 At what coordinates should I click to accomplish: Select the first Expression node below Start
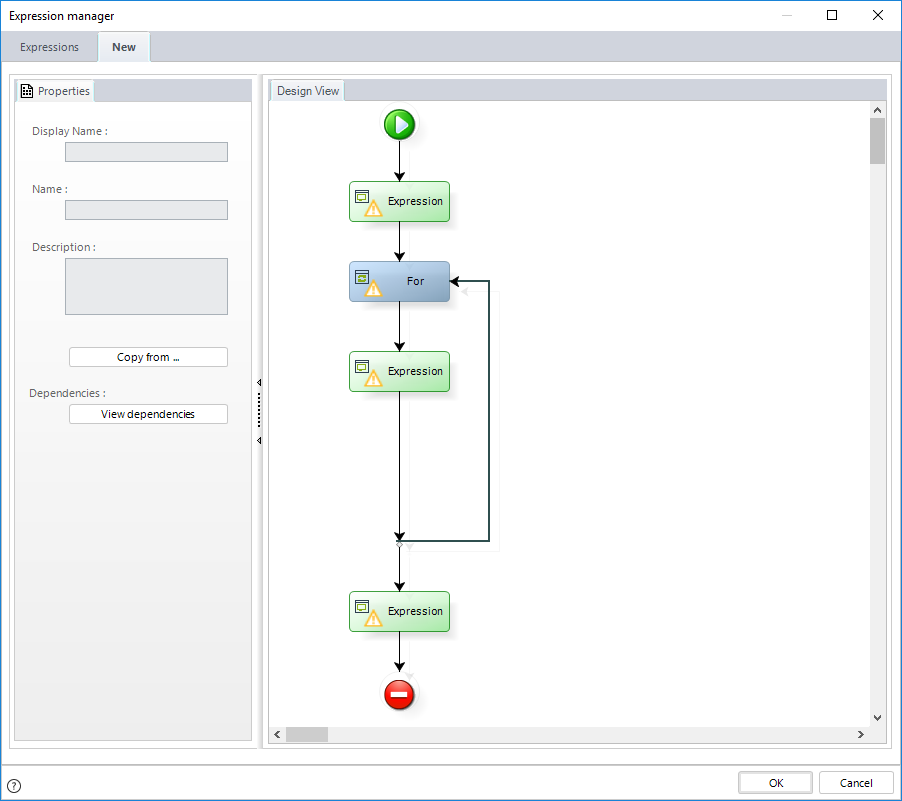coord(399,201)
